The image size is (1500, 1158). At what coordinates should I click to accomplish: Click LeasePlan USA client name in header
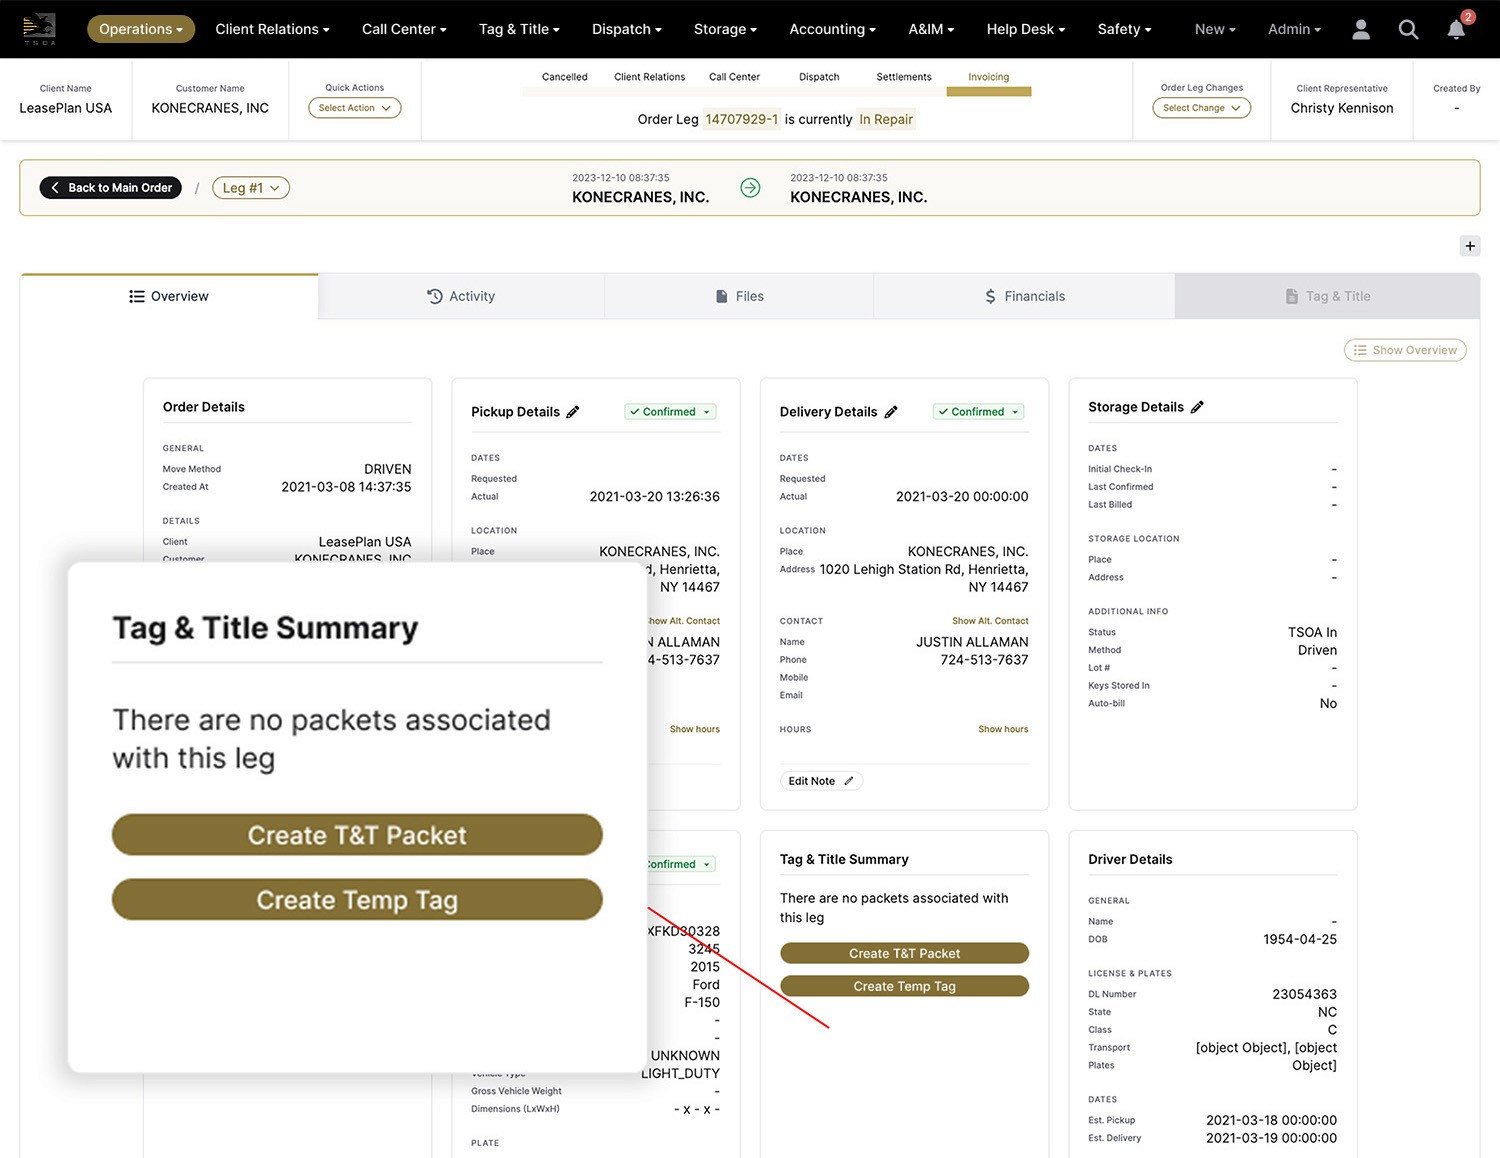[65, 108]
